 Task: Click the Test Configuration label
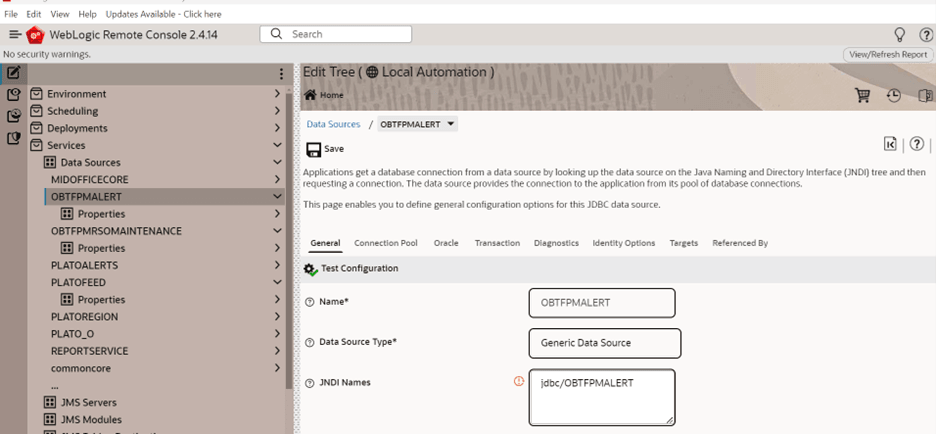pos(359,269)
